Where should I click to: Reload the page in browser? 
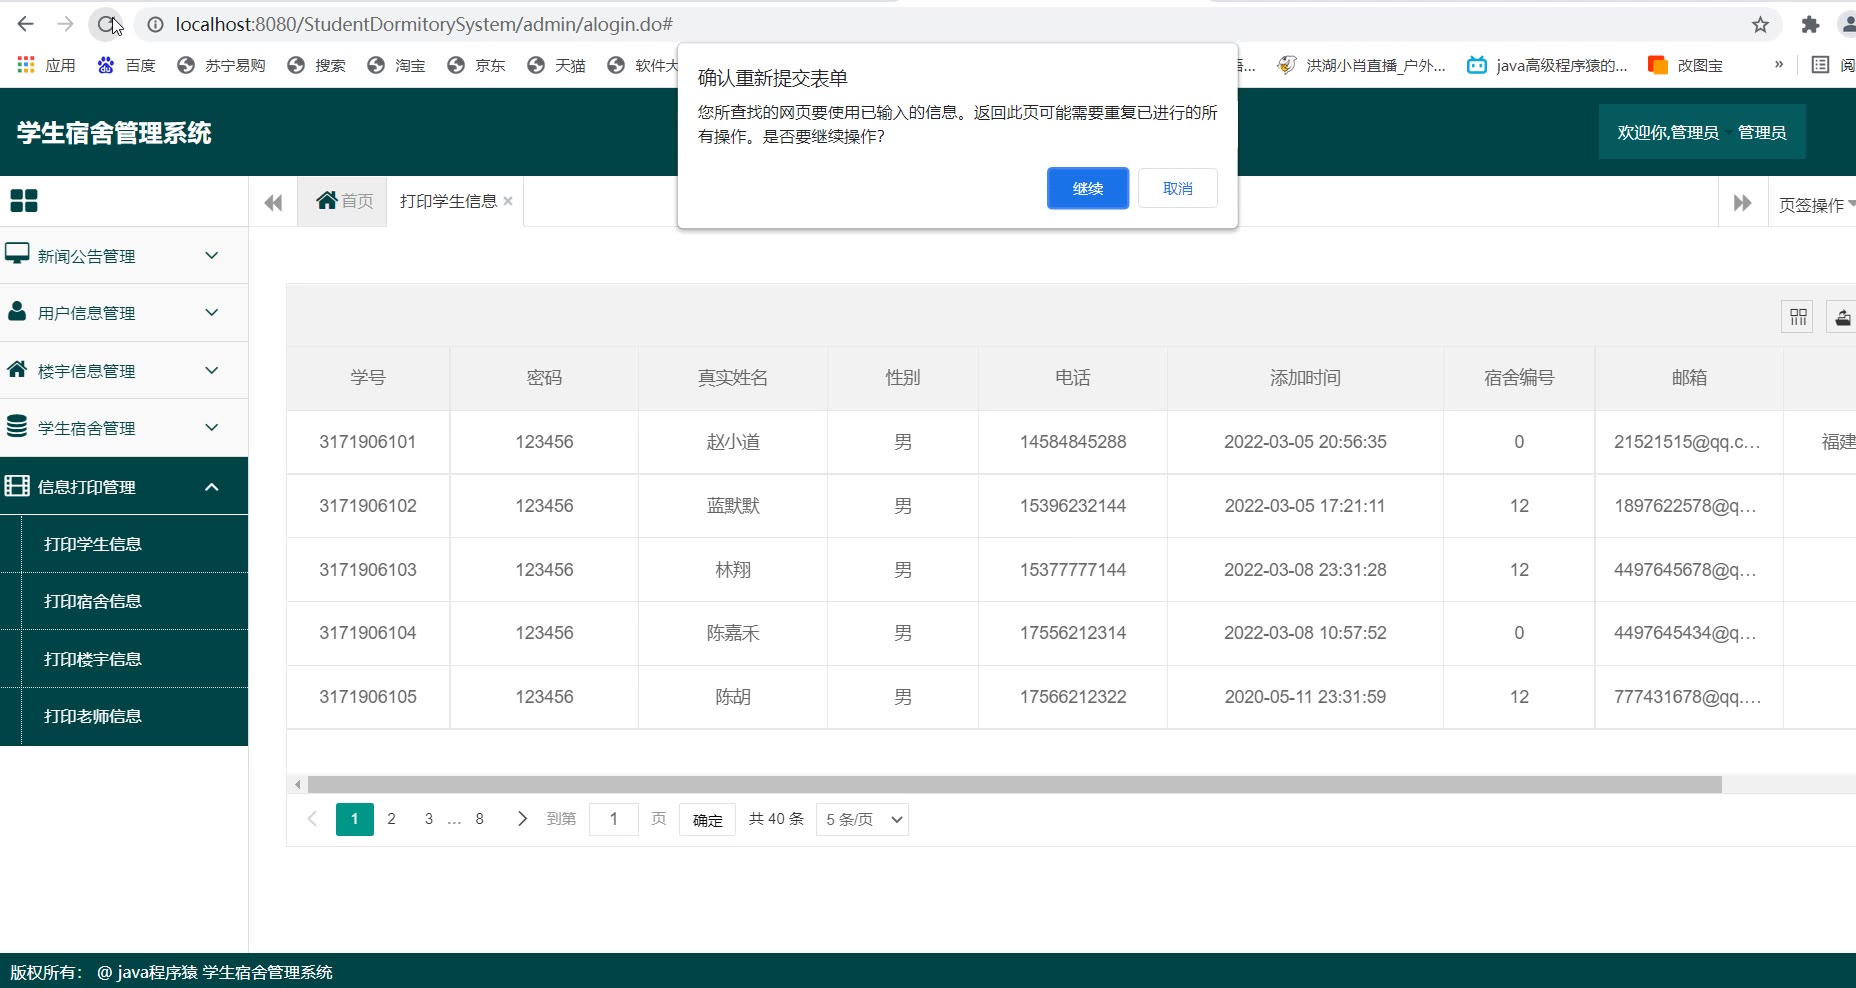point(106,24)
